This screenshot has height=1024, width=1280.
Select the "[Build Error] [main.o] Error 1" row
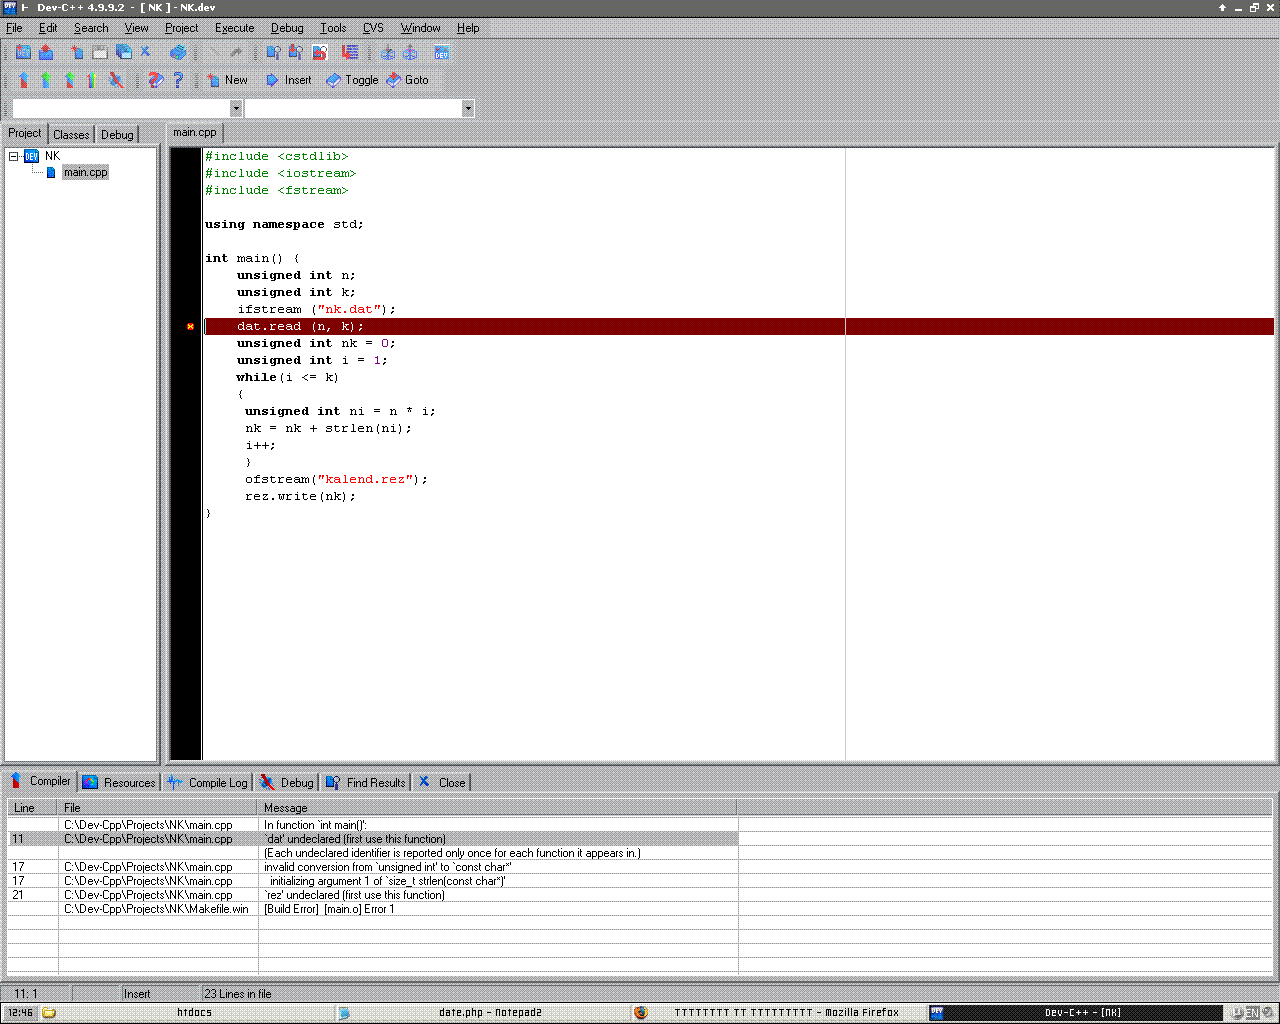pyautogui.click(x=373, y=909)
